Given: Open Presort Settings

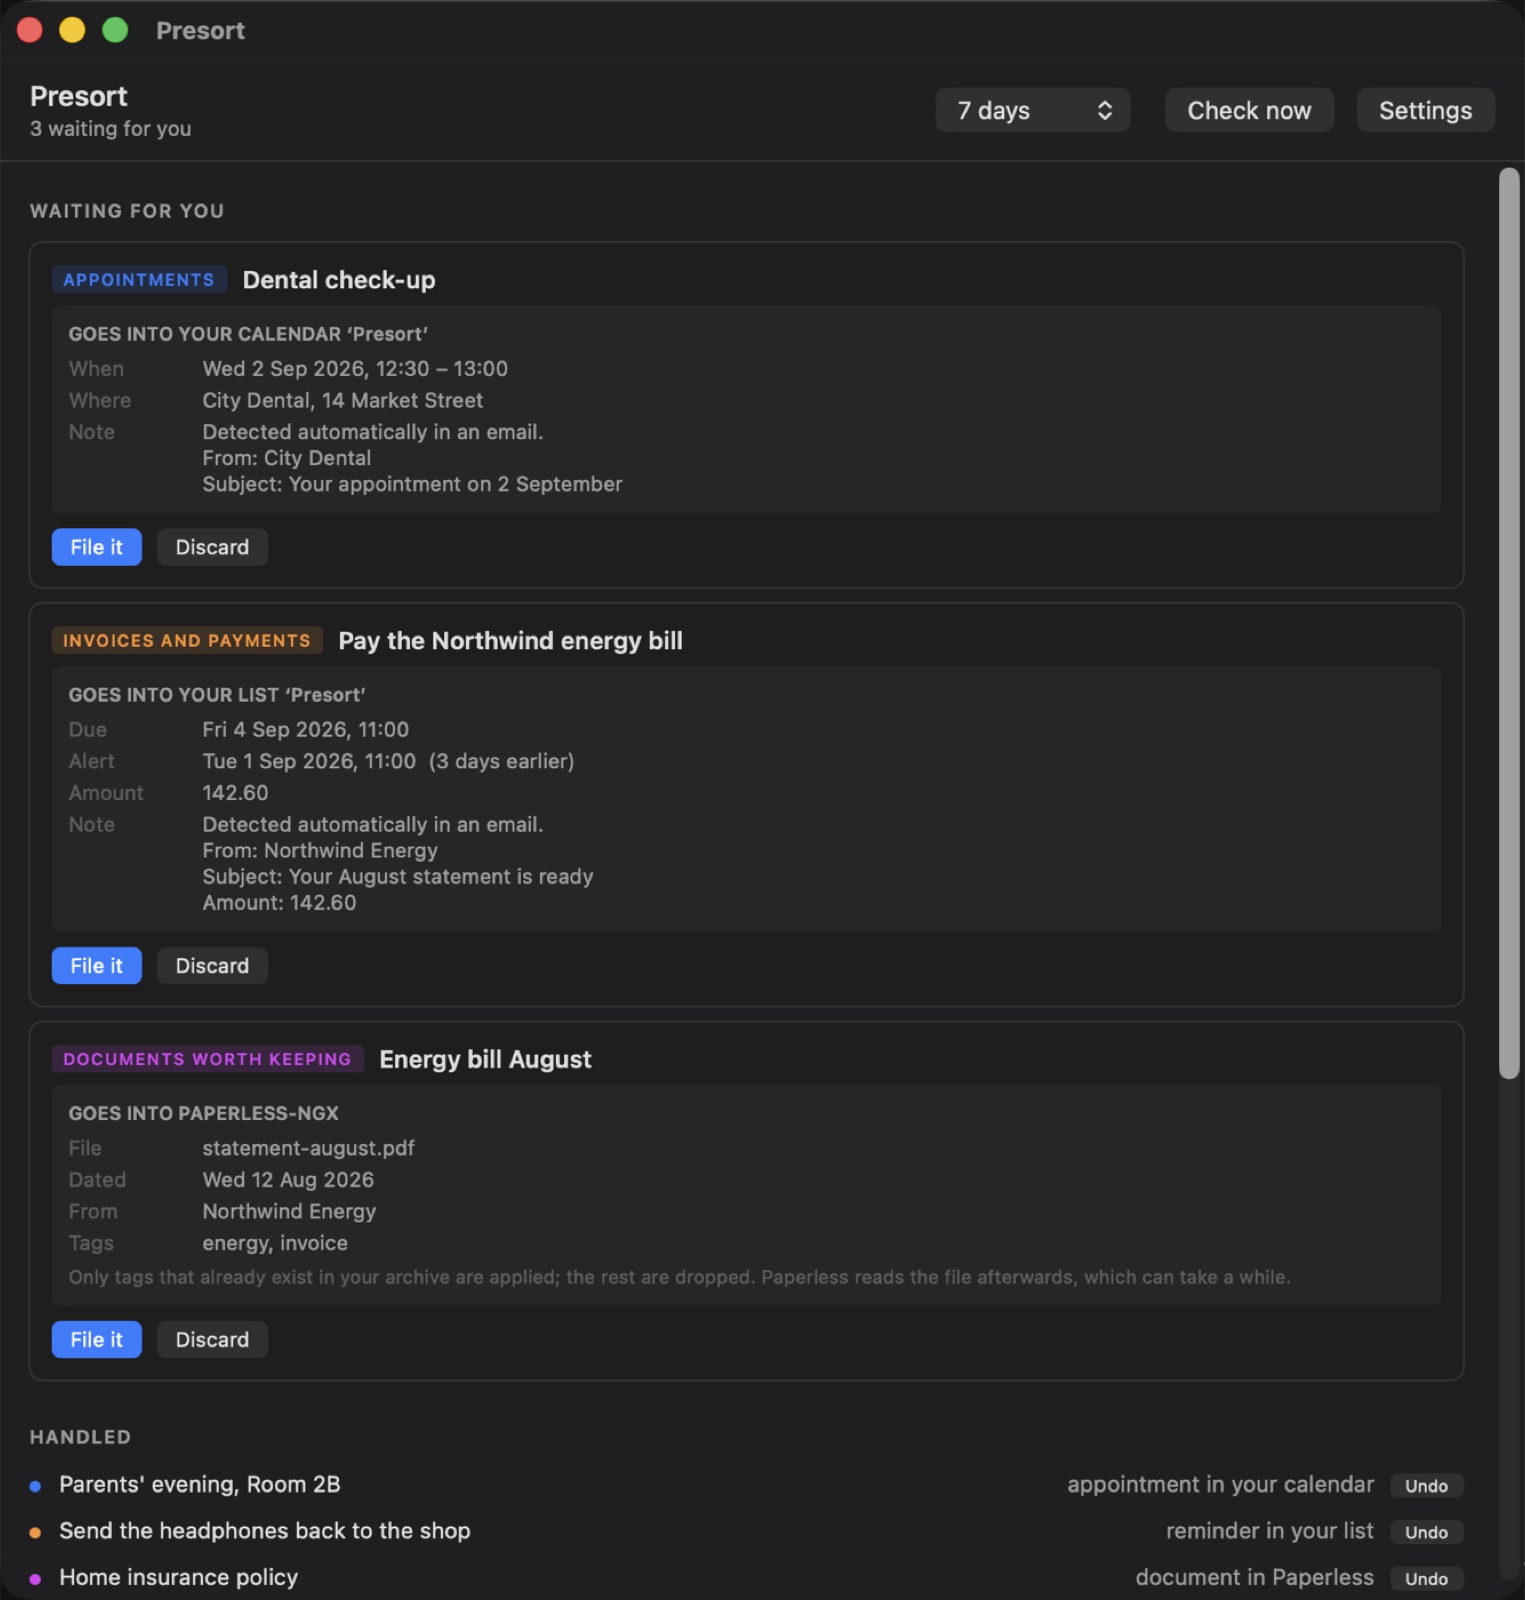Looking at the screenshot, I should tap(1425, 110).
